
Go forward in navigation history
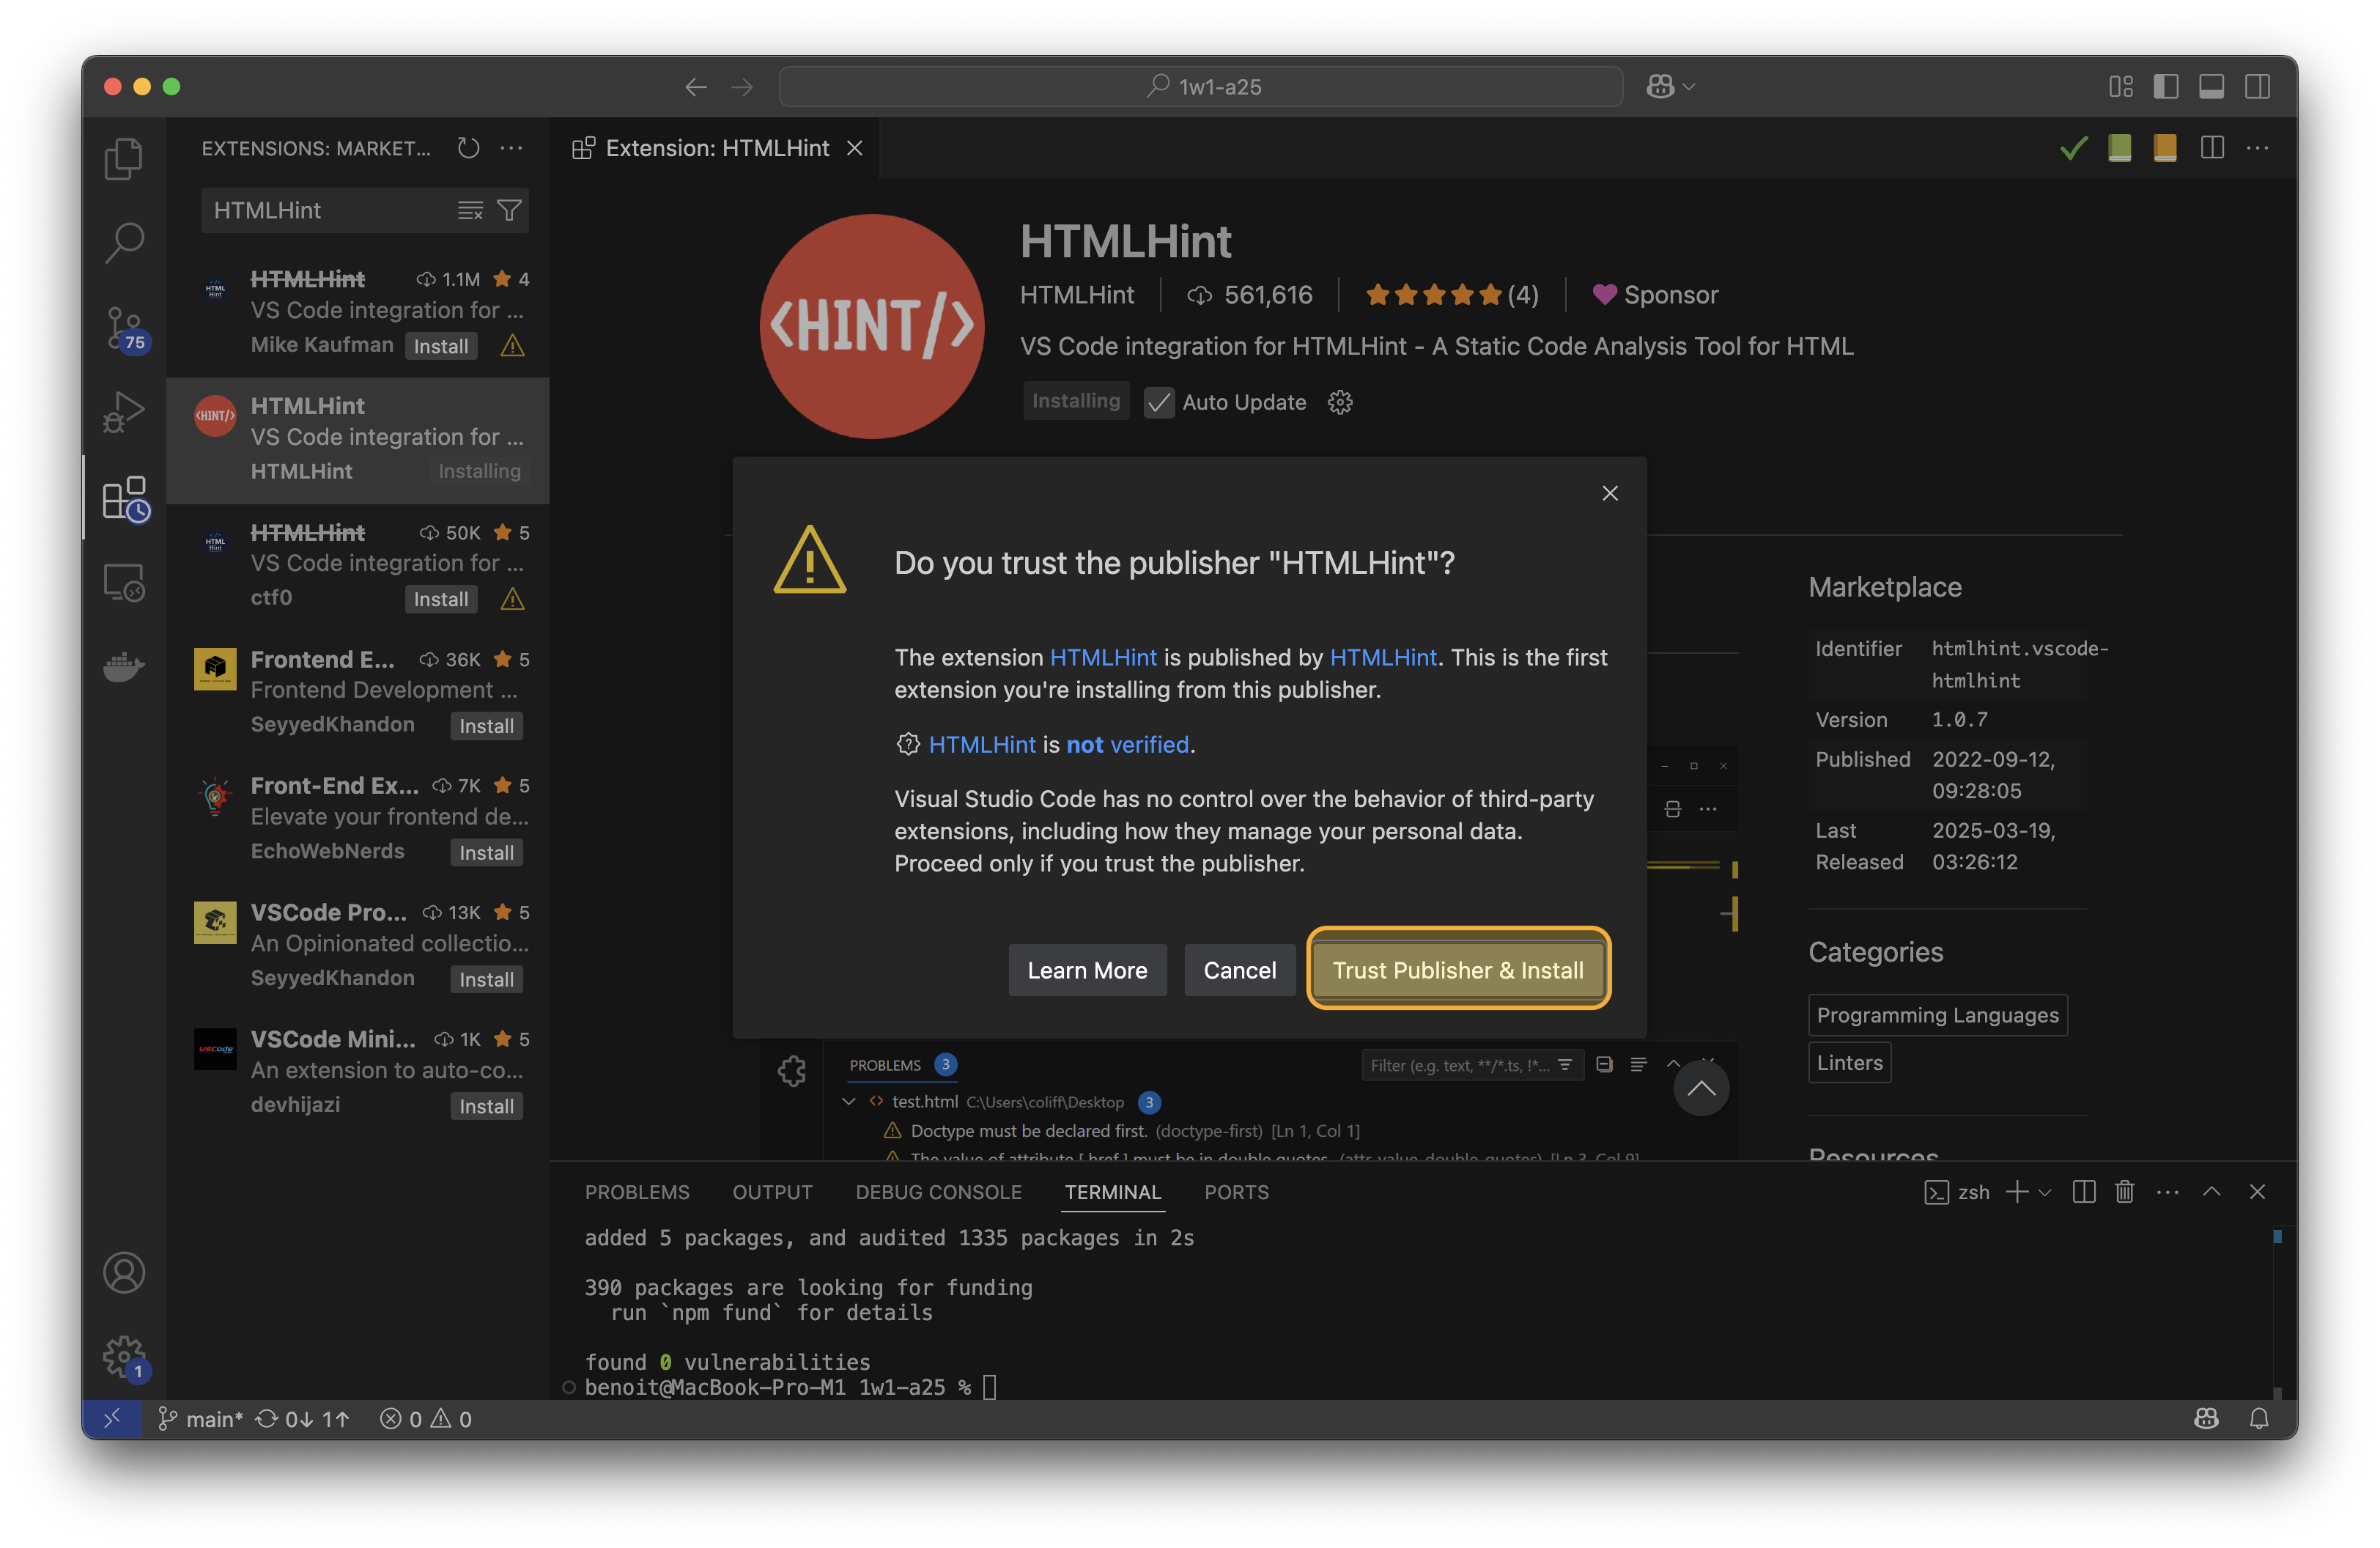tap(742, 87)
